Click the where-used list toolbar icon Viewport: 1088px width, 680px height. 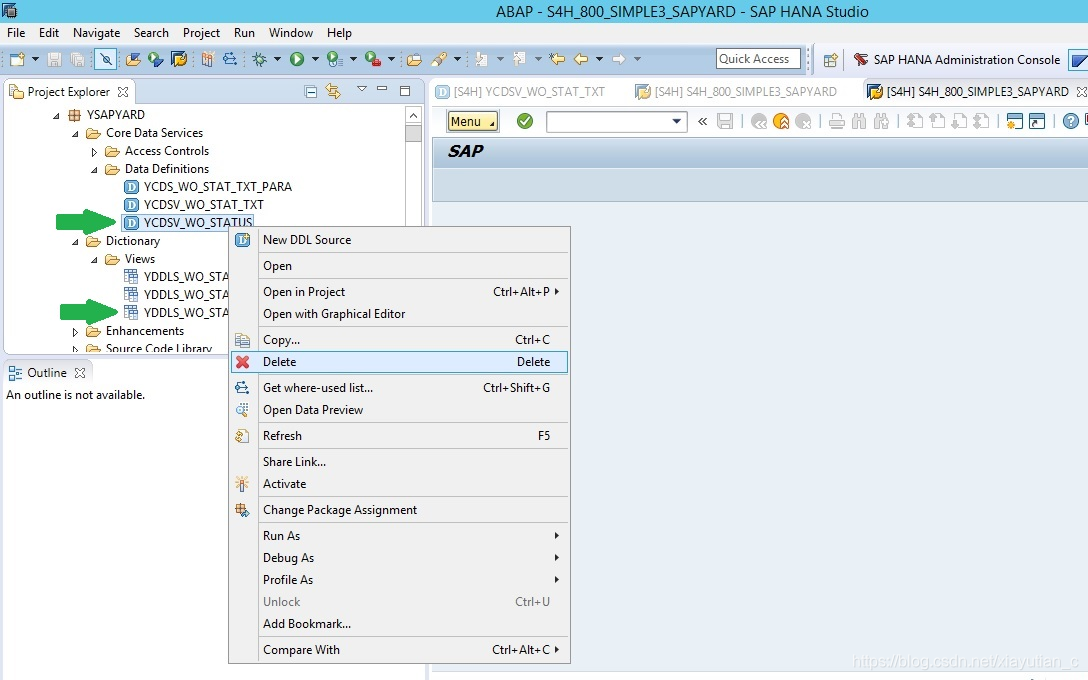pos(230,60)
